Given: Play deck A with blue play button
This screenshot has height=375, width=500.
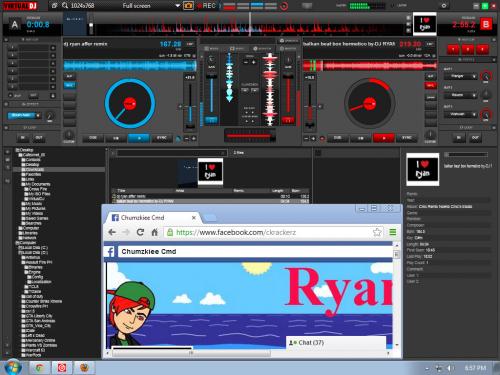Looking at the screenshot, I should [139, 138].
